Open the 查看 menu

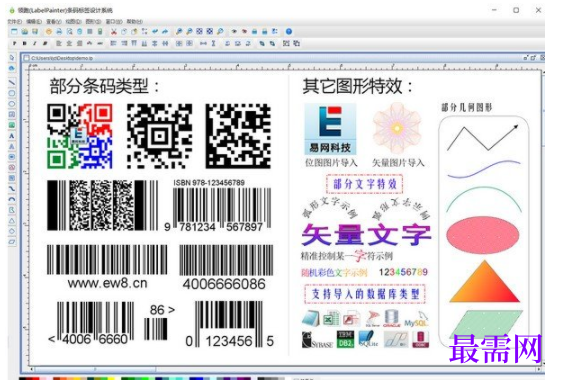click(54, 21)
